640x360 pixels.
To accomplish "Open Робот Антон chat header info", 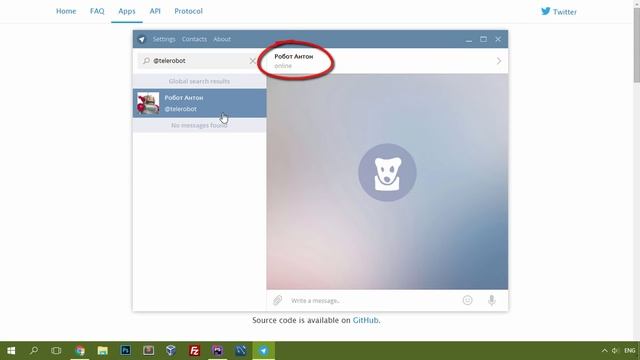I will pos(294,61).
